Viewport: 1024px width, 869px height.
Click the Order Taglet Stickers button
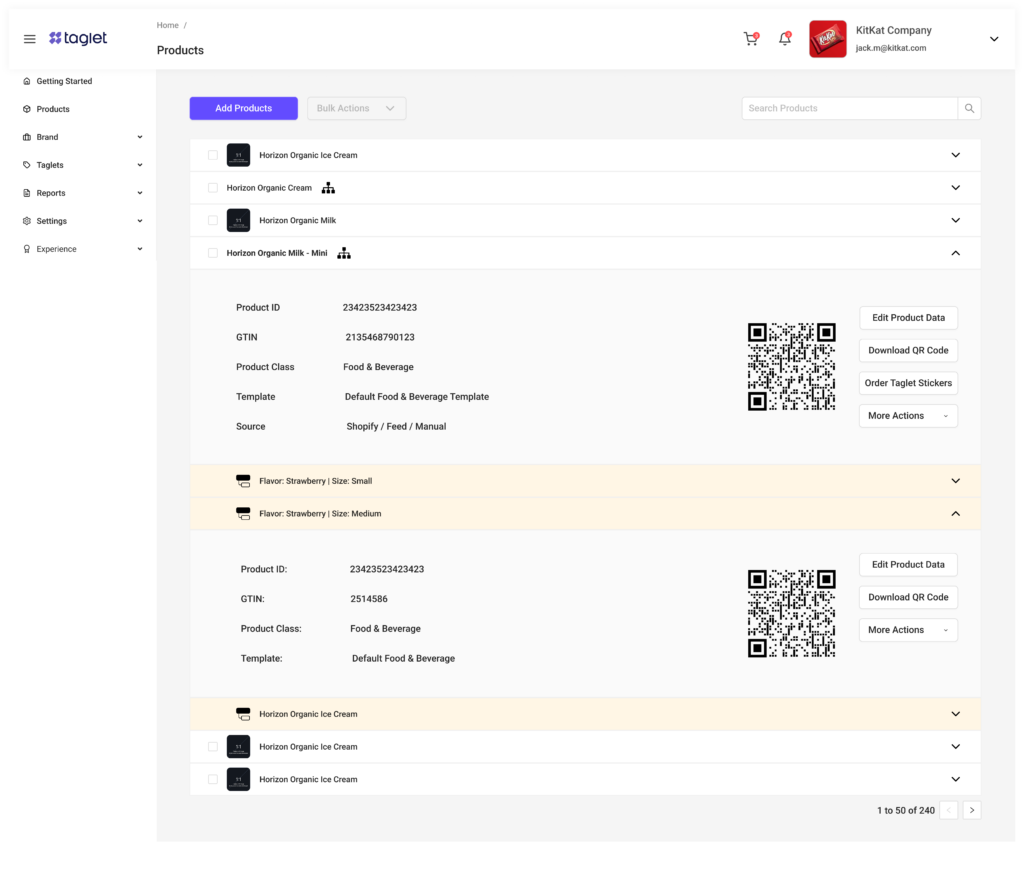pyautogui.click(x=908, y=383)
